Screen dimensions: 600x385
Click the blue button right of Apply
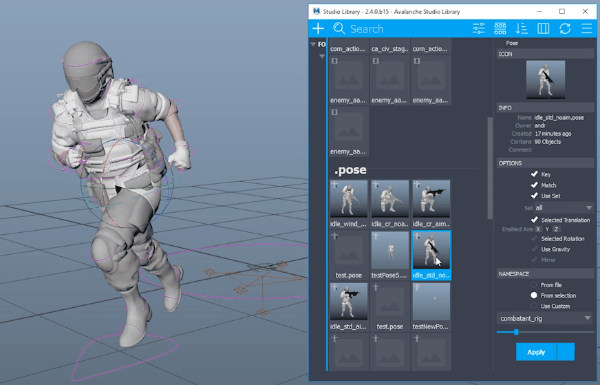[566, 352]
